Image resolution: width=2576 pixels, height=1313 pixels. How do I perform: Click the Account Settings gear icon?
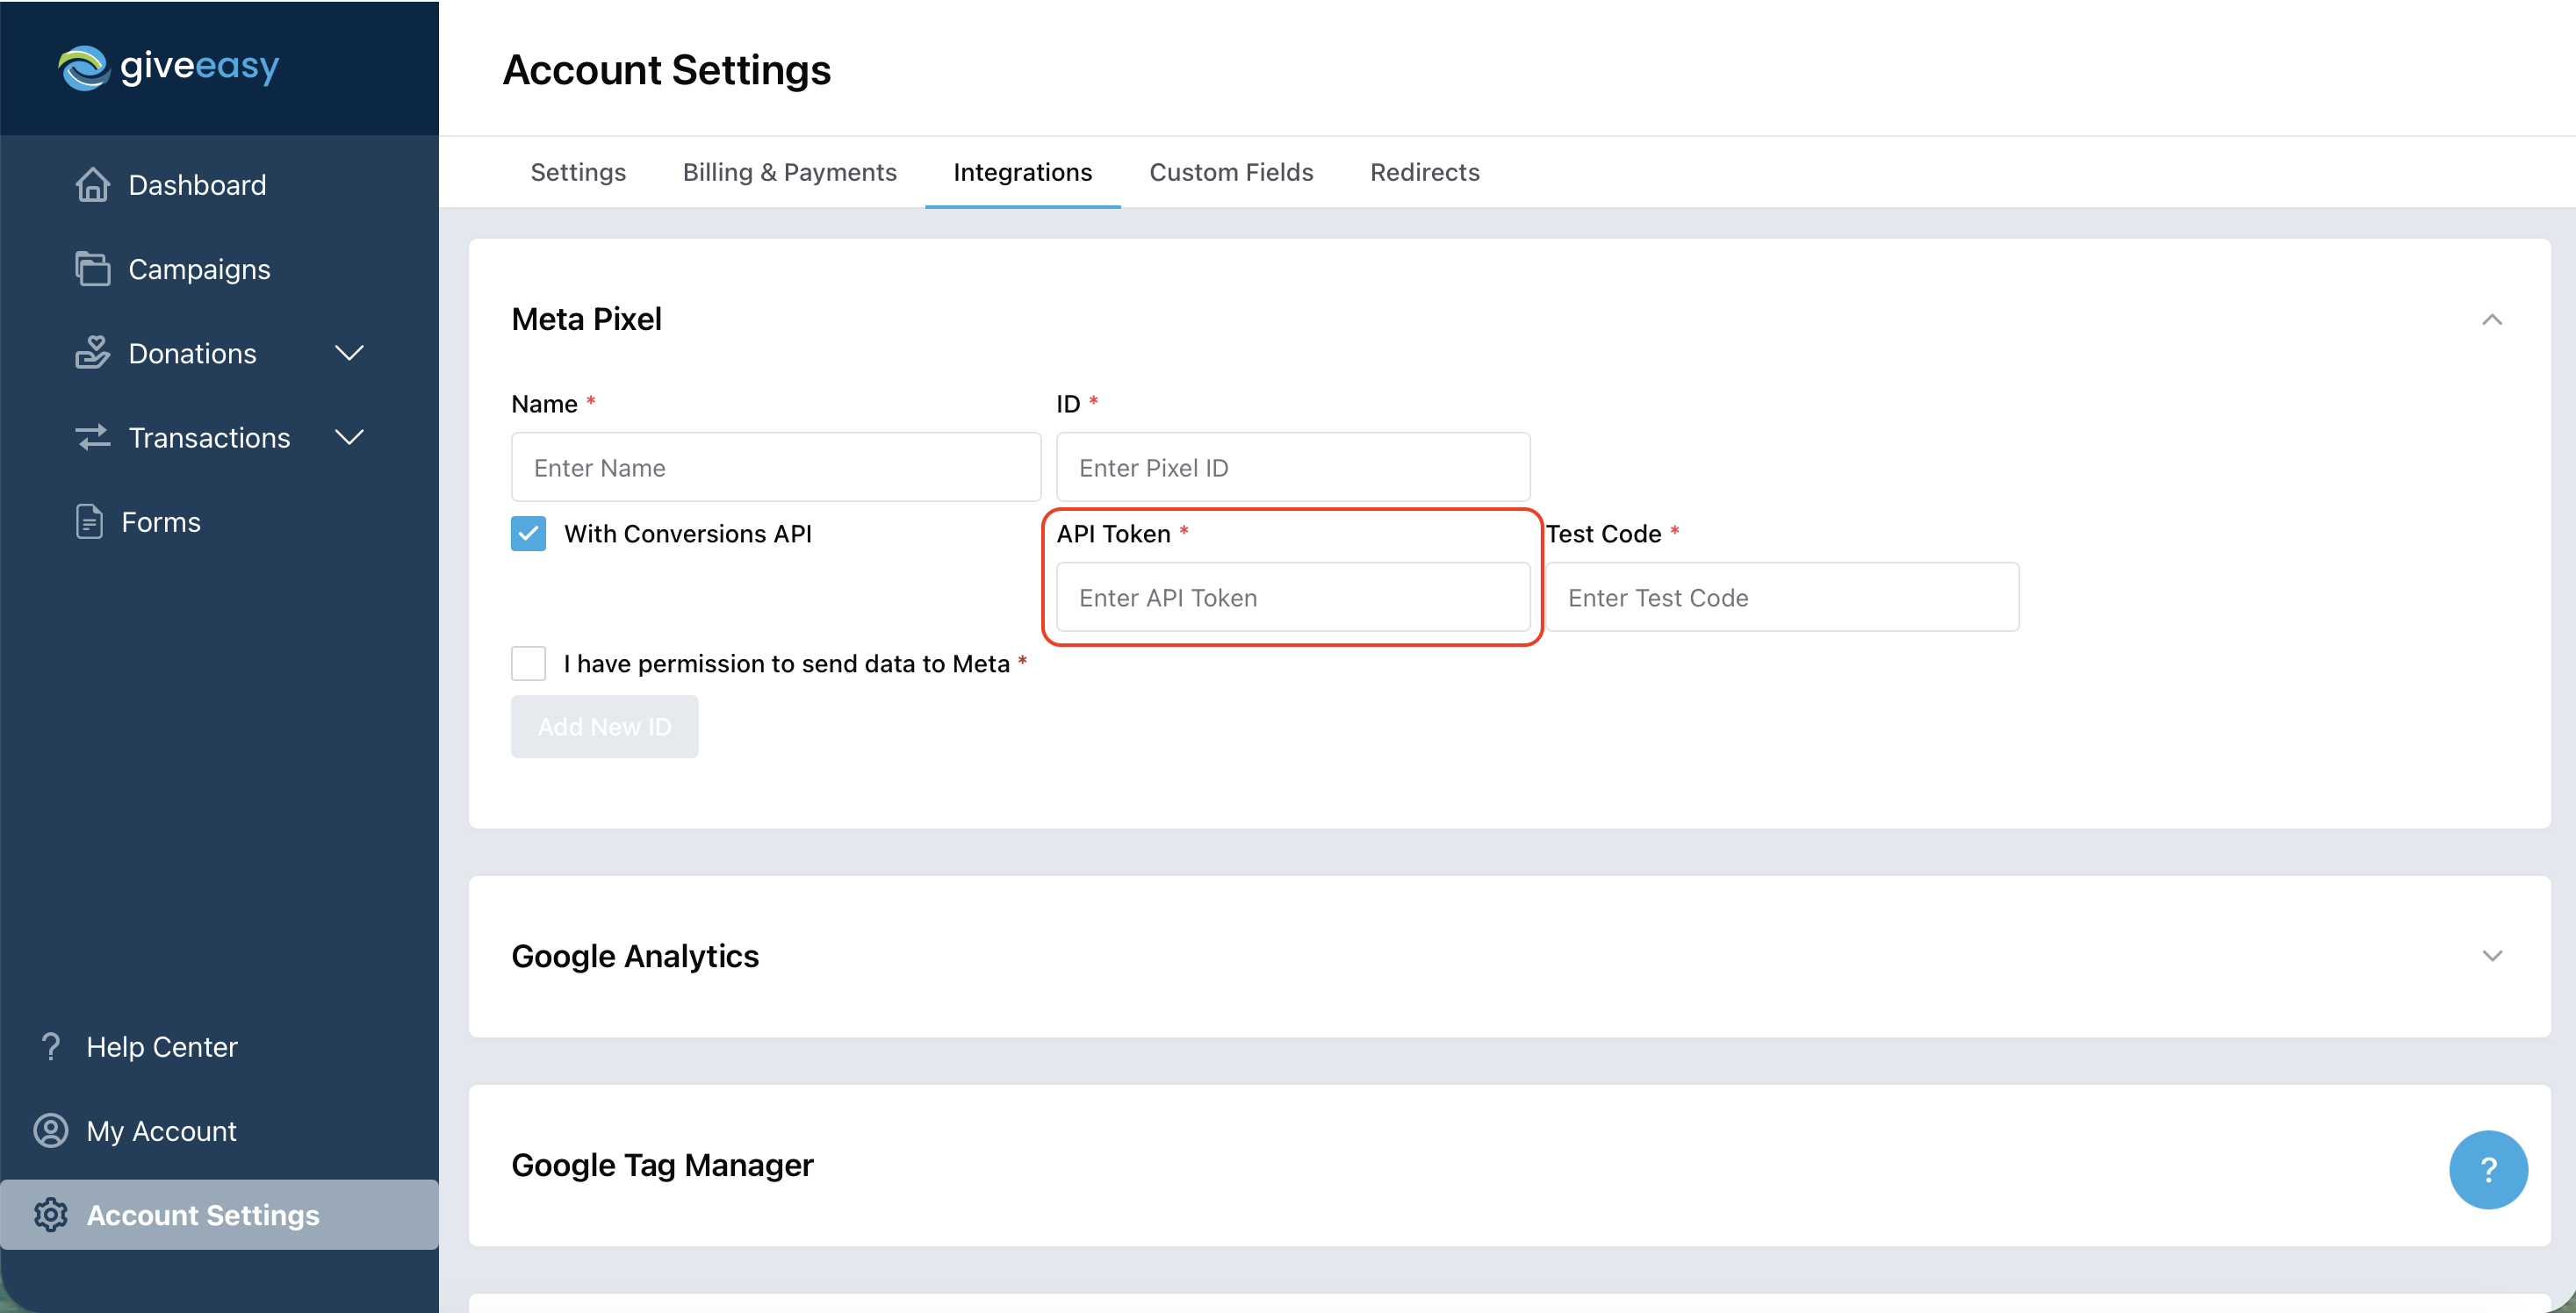tap(51, 1215)
